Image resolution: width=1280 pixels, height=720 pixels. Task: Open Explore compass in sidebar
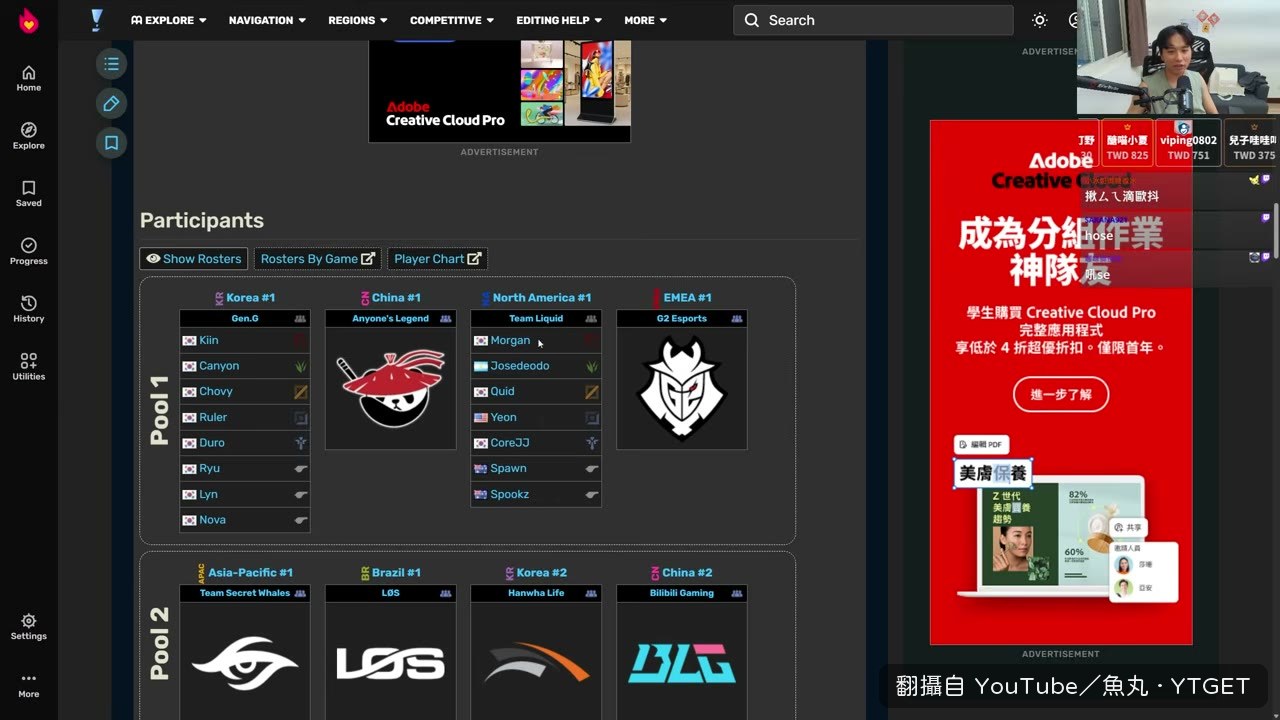[29, 136]
